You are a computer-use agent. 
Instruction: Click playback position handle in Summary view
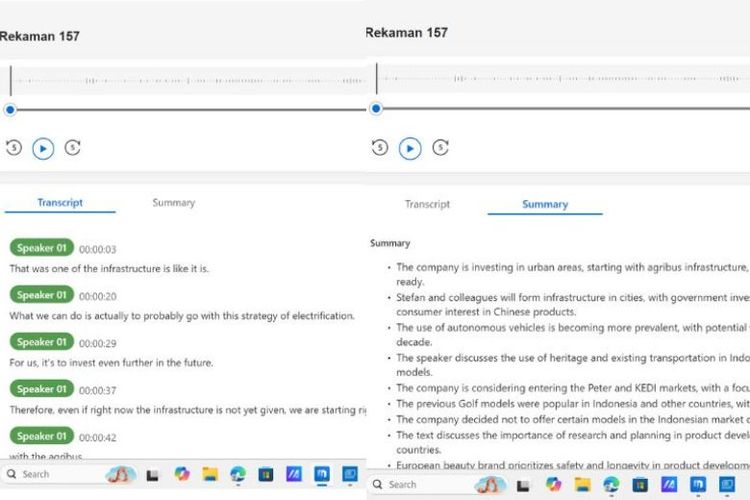coord(376,109)
